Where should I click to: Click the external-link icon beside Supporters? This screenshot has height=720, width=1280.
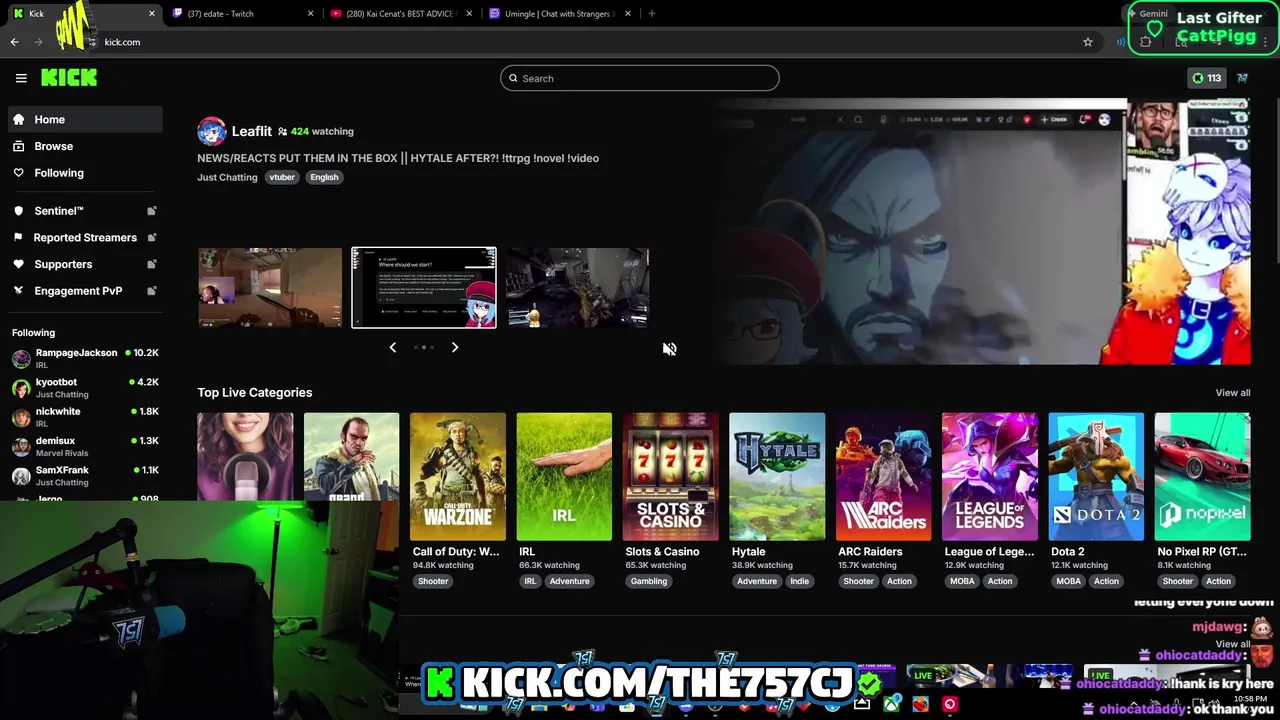pos(152,264)
